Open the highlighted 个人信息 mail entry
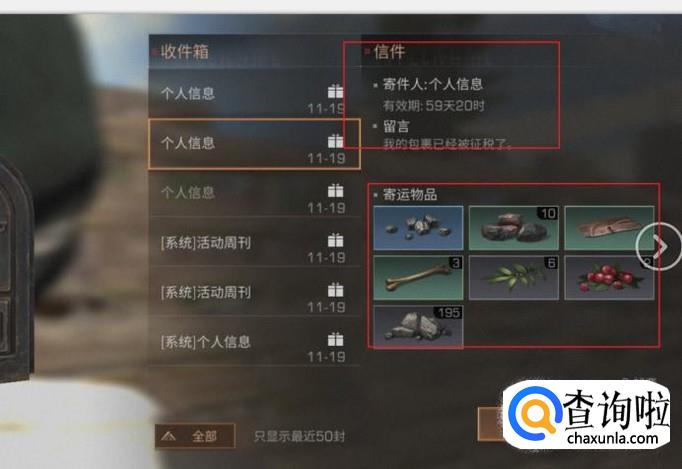The image size is (682, 469). [x=254, y=144]
